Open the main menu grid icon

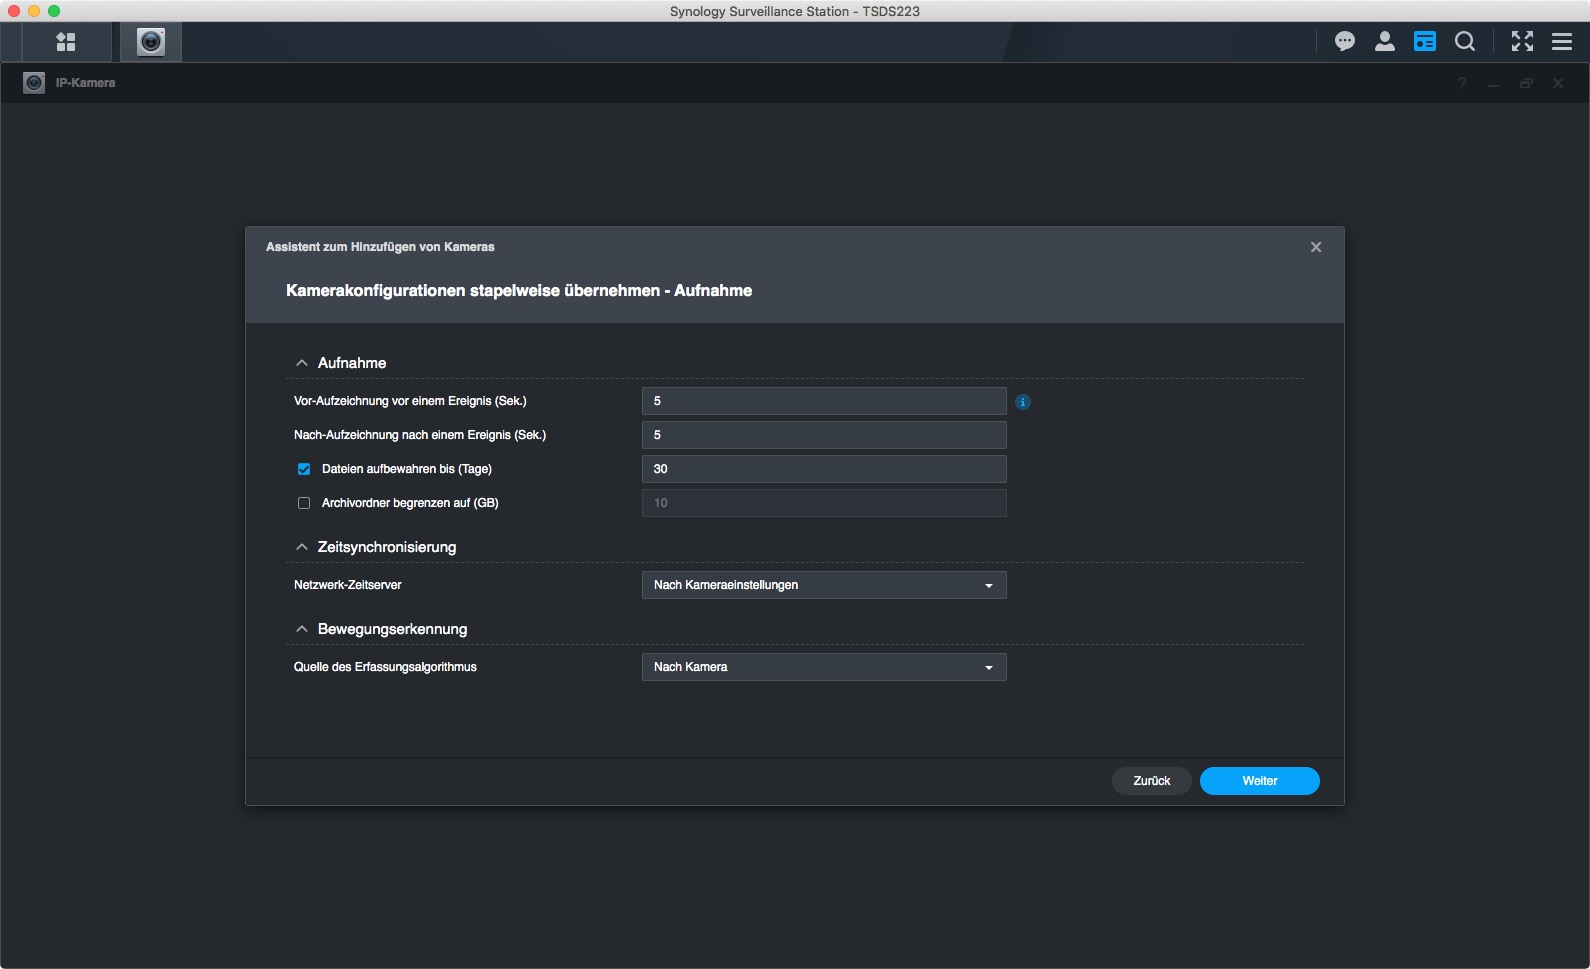(x=66, y=42)
